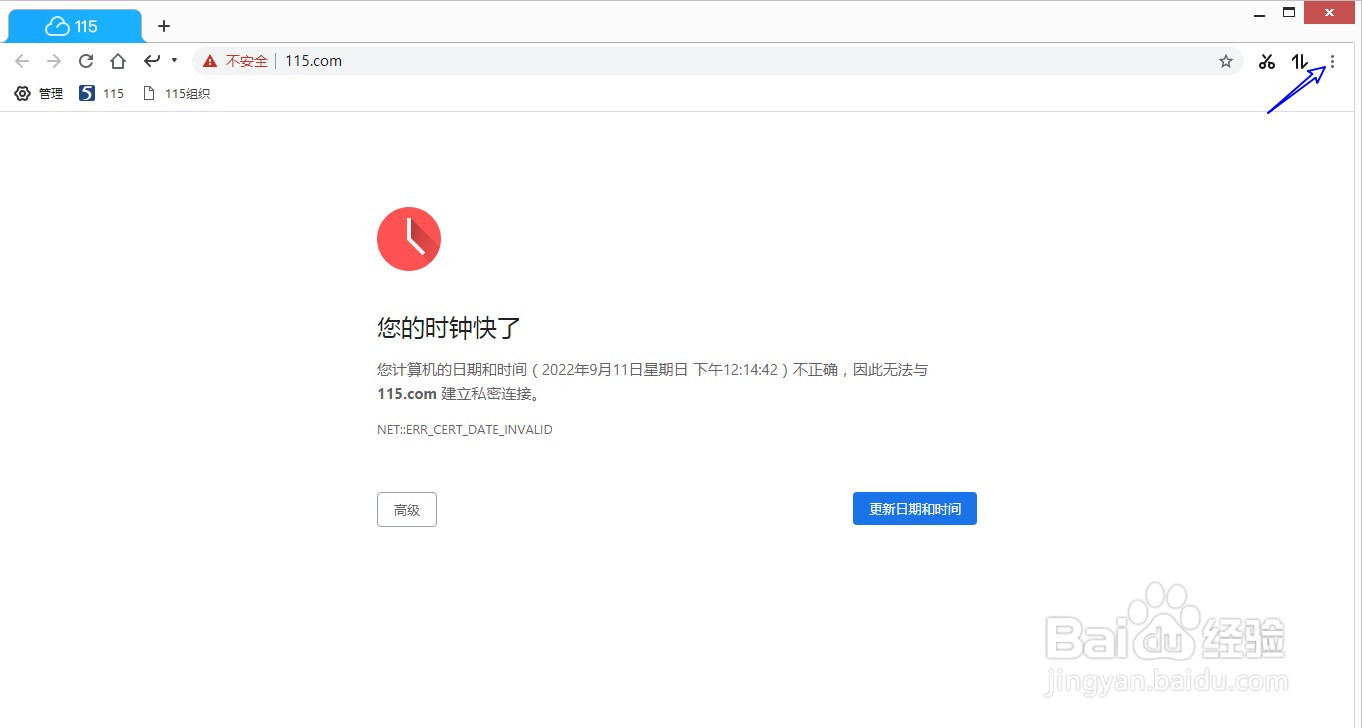Open the transfer arrows icon
The width and height of the screenshot is (1362, 728).
[x=1300, y=61]
